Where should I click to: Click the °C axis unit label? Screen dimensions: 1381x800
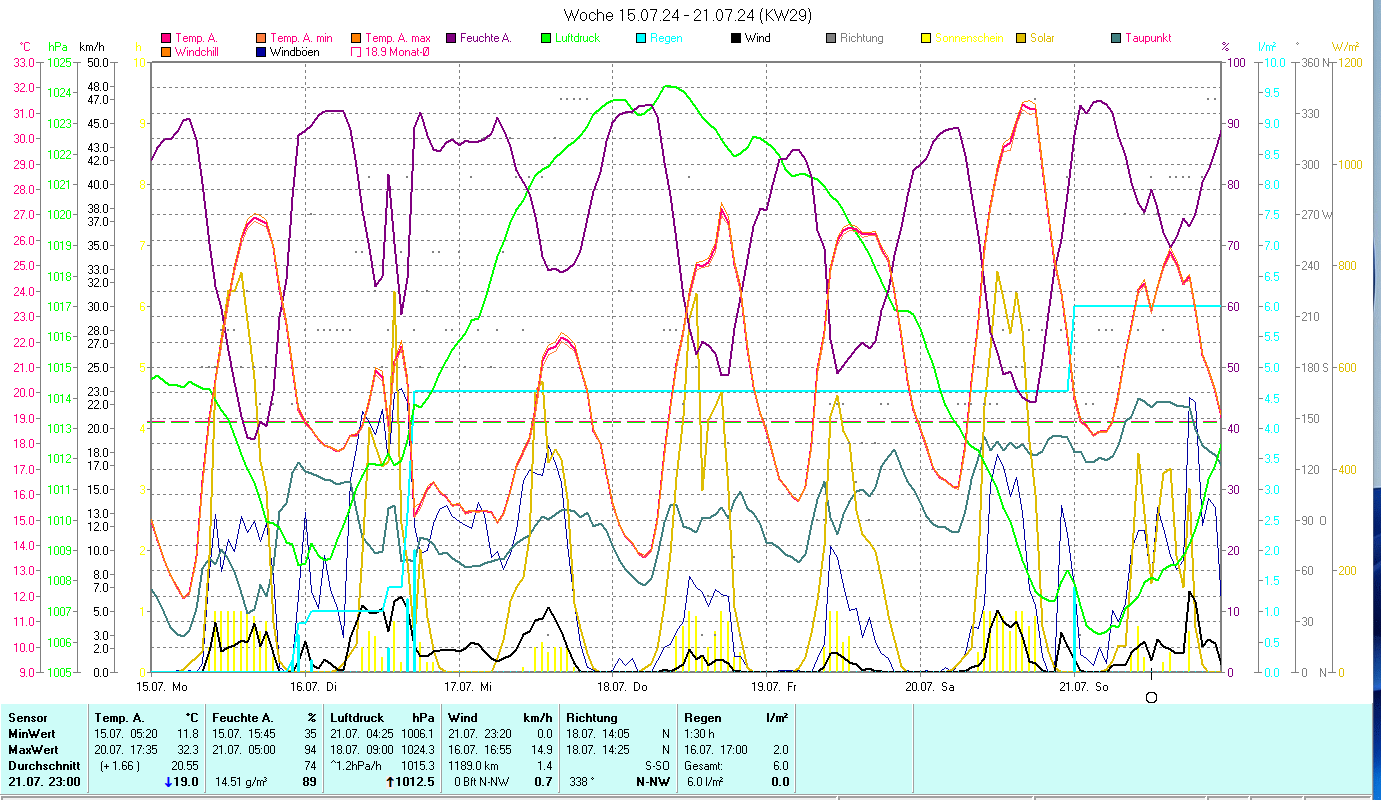pyautogui.click(x=26, y=47)
